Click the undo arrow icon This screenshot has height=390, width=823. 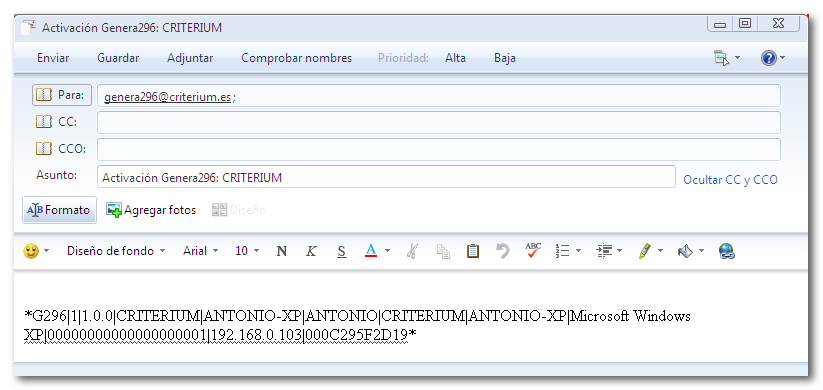503,251
